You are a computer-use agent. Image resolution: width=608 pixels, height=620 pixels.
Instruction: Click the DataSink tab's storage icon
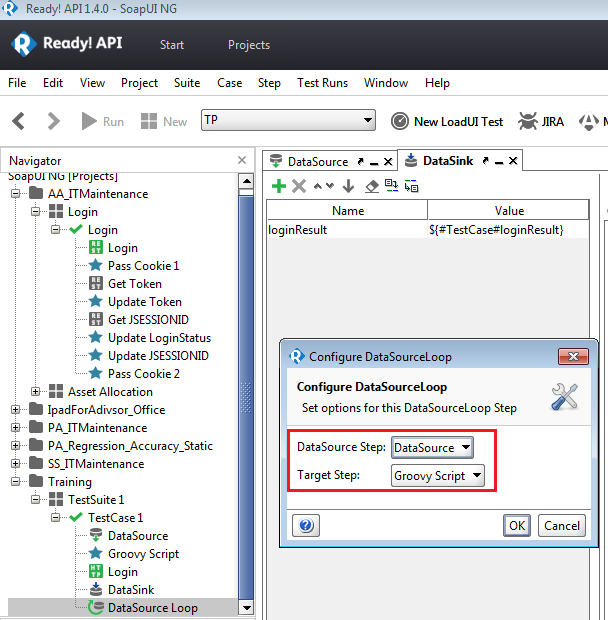[x=411, y=161]
